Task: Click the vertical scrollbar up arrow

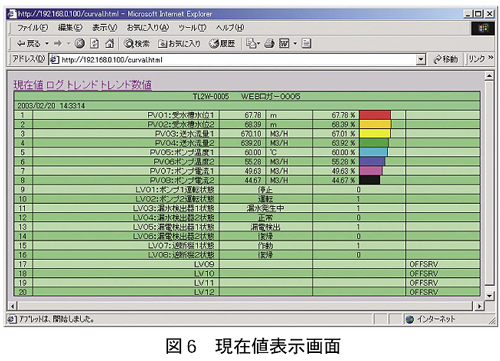Action: [489, 76]
